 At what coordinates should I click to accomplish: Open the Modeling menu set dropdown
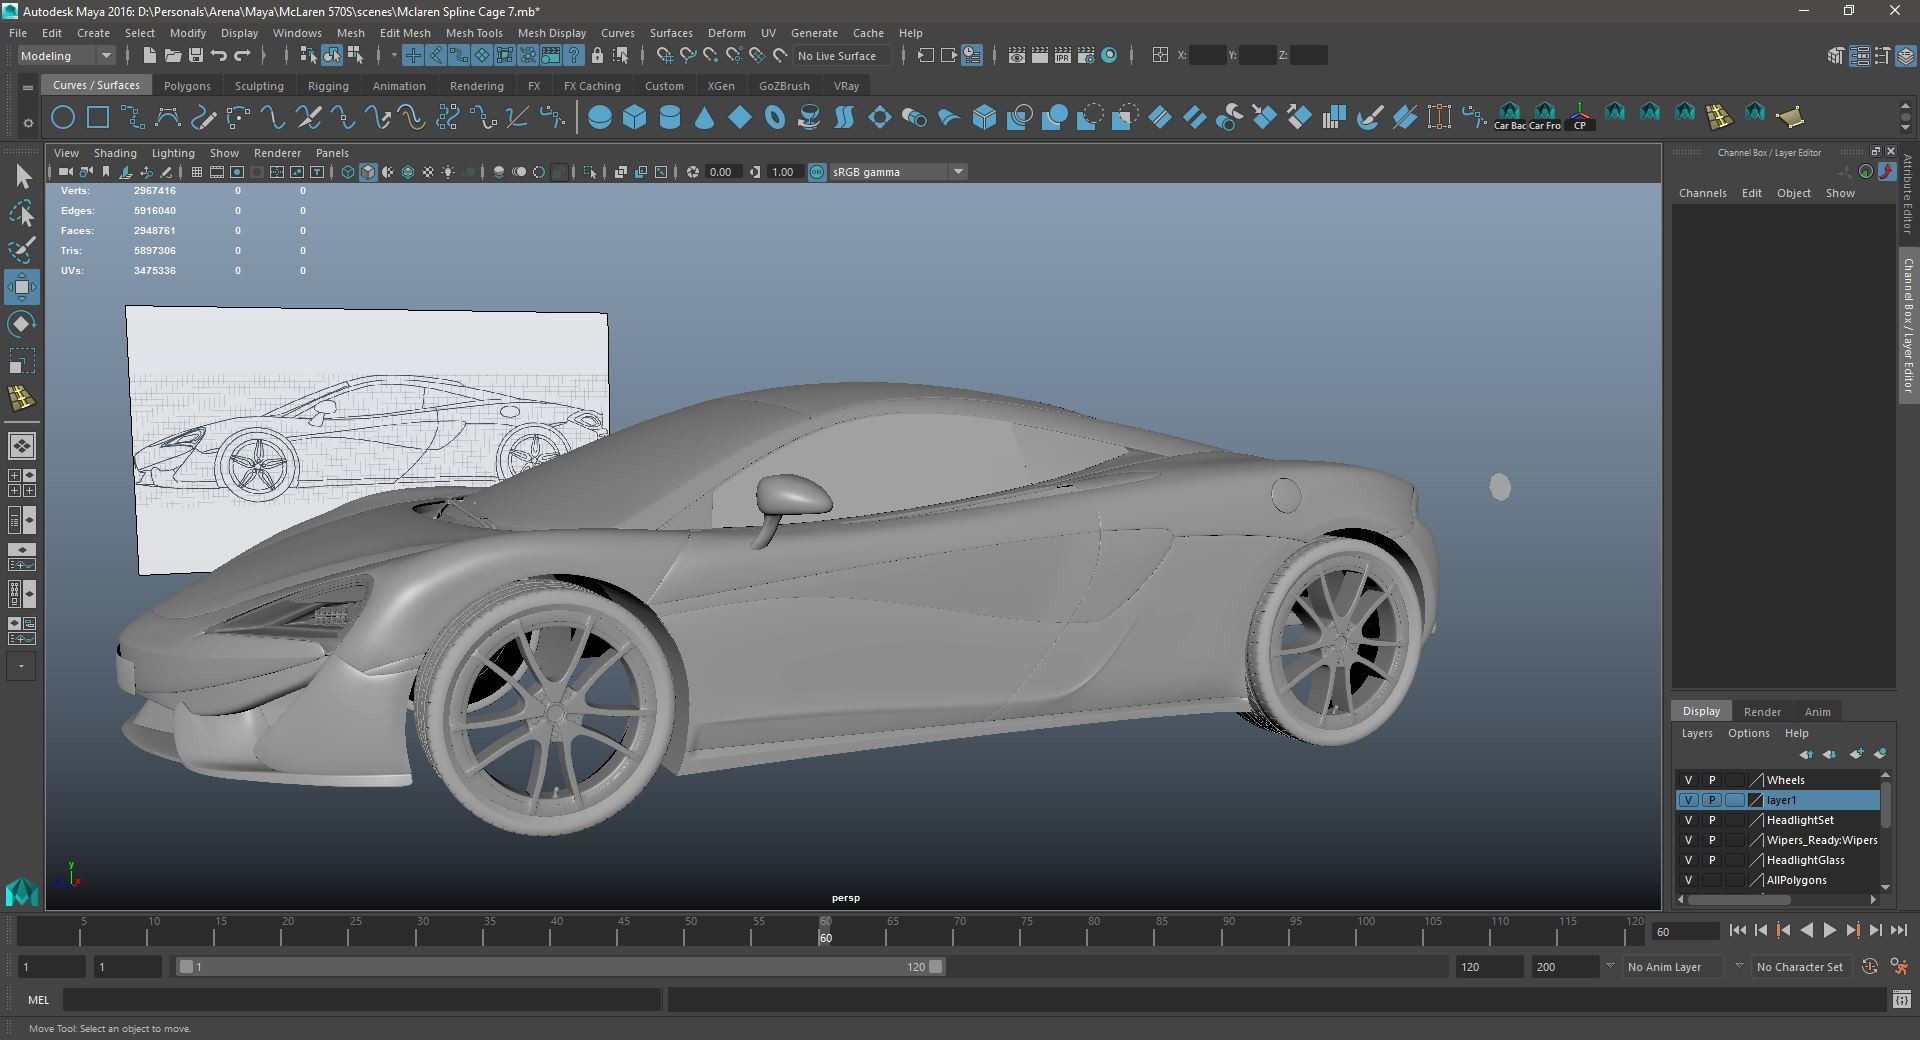click(66, 56)
